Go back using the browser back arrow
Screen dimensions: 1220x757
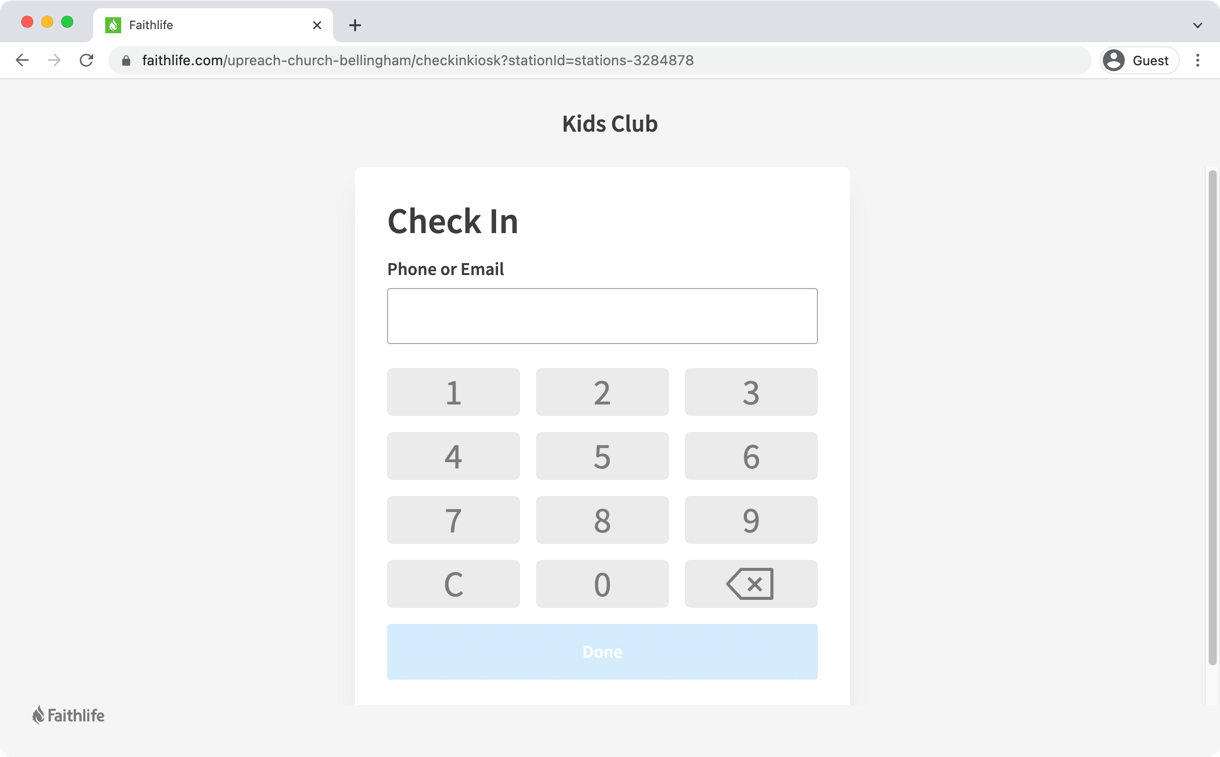[22, 60]
